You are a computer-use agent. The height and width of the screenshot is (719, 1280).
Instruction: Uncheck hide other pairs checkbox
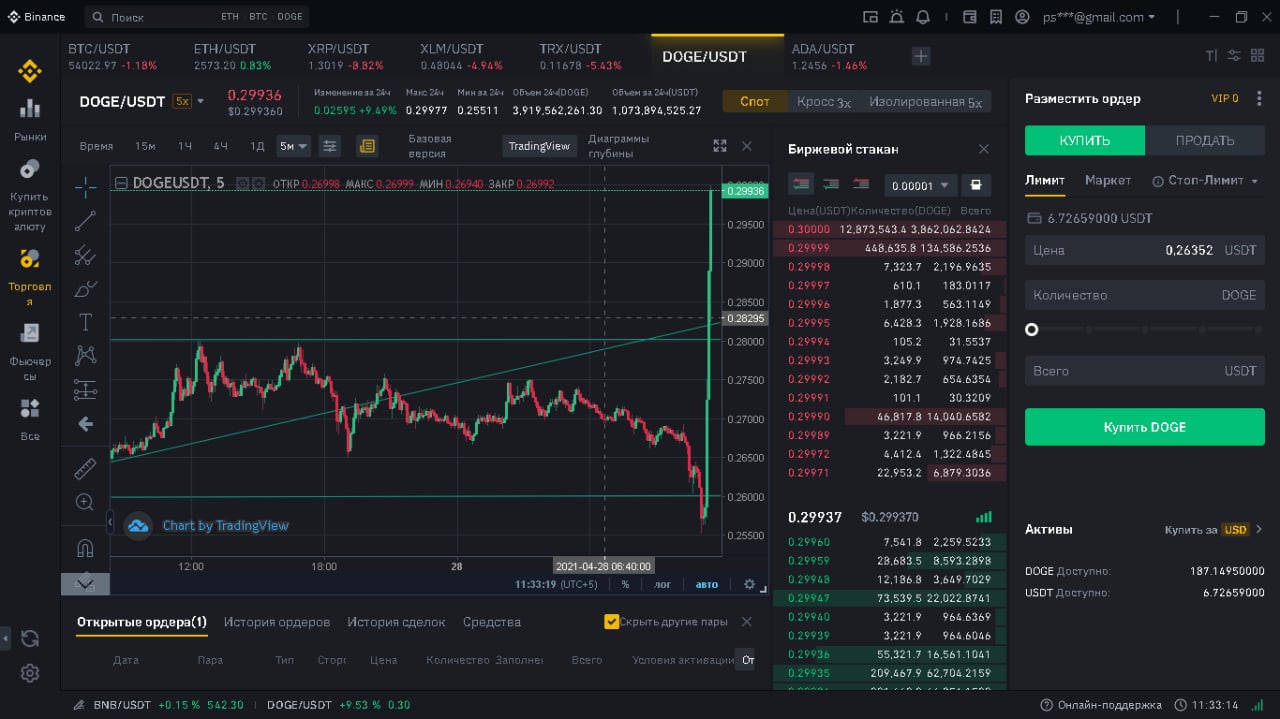[x=612, y=622]
